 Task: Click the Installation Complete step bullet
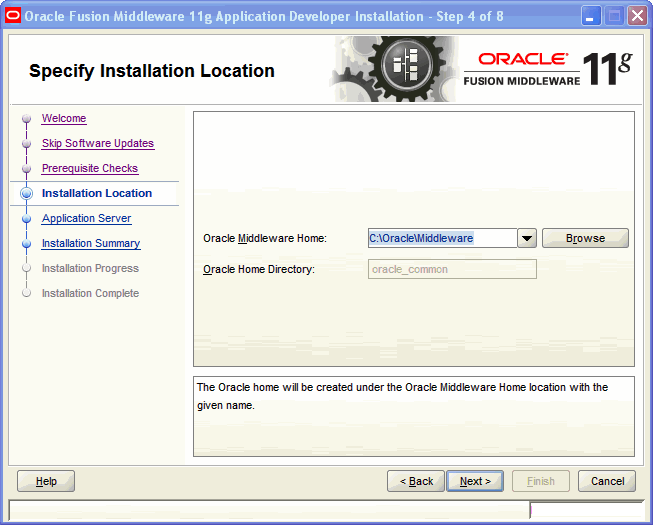coord(27,293)
